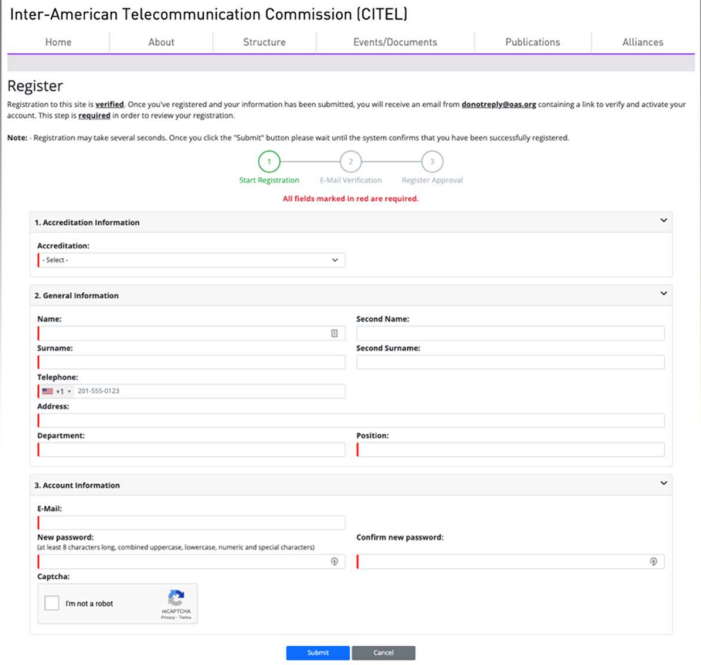
Task: Collapse the Account Information section
Action: (663, 484)
